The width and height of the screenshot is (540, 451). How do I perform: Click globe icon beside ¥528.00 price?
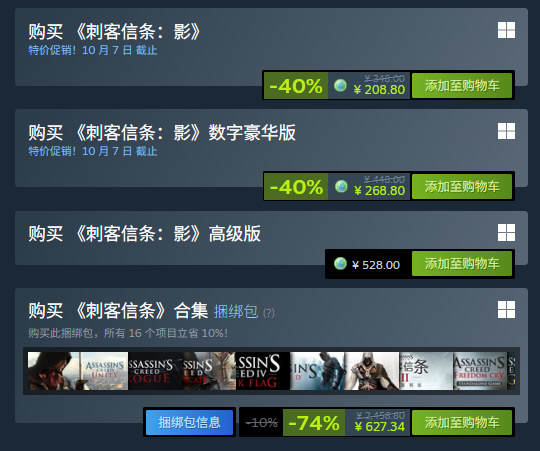(340, 264)
